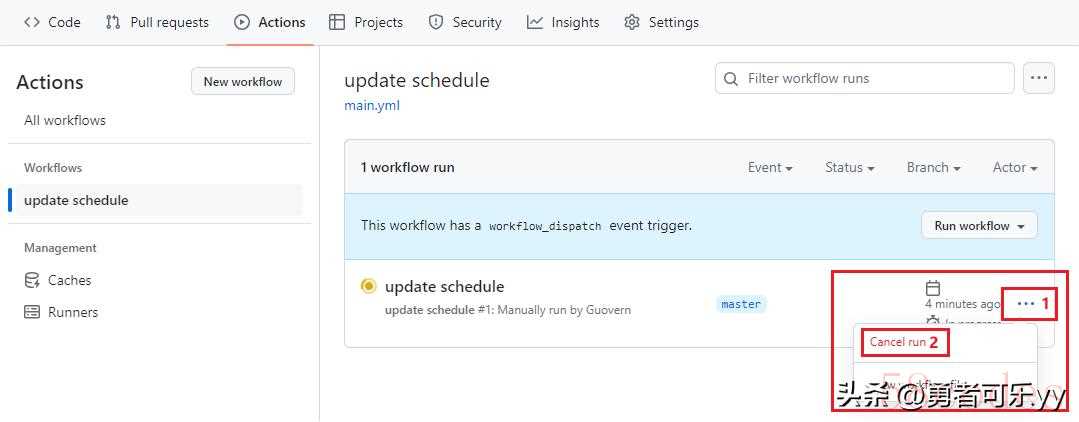Select All workflows in sidebar
The height and width of the screenshot is (422, 1079).
tap(65, 120)
